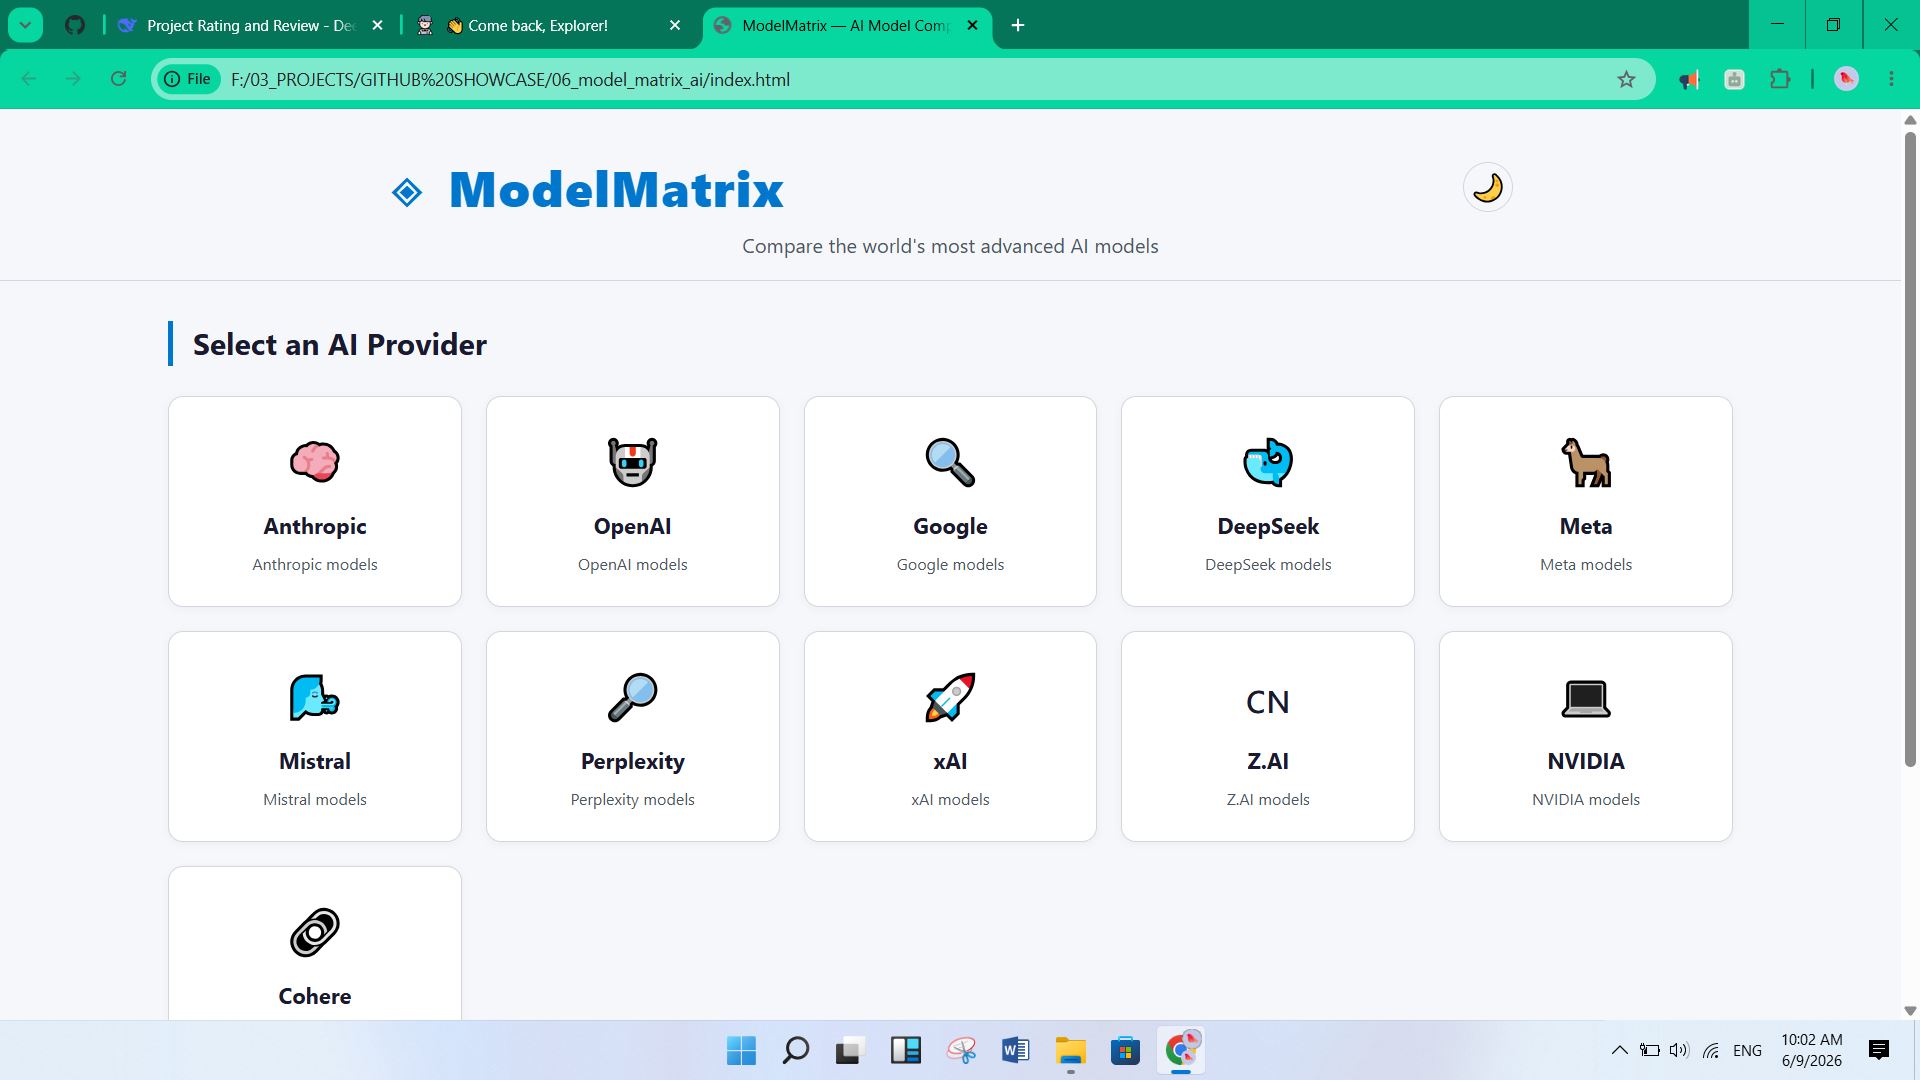Open Anthropic models card text

point(314,565)
